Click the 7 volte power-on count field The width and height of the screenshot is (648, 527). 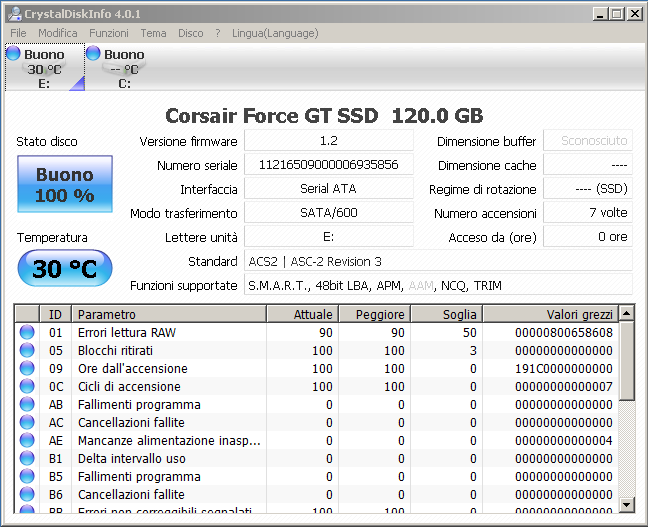[588, 212]
